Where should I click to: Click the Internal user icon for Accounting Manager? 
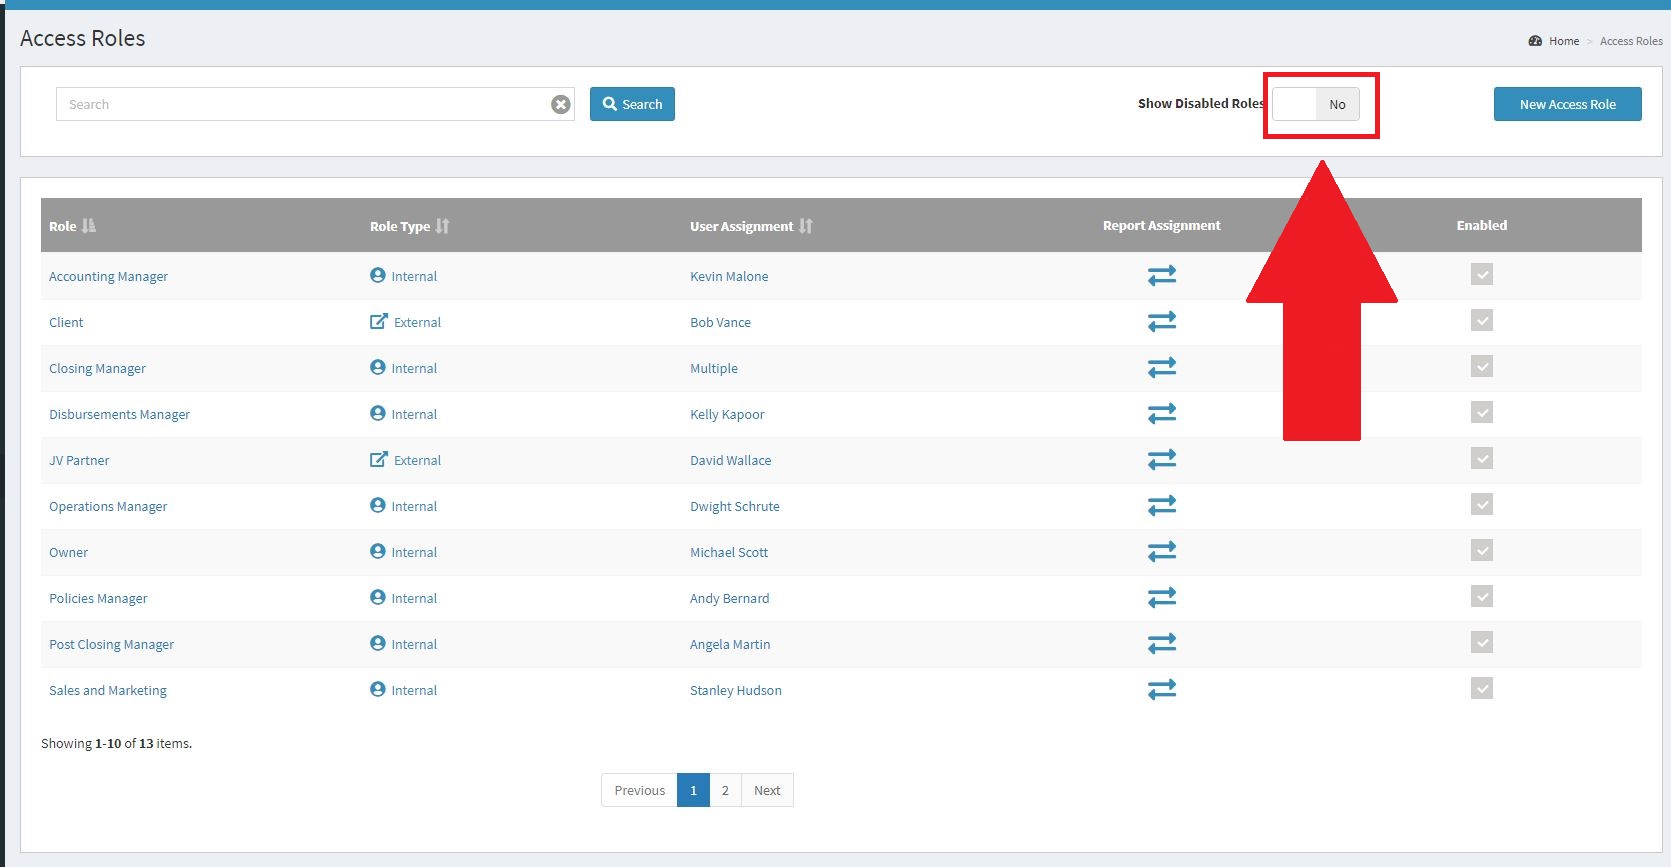[378, 275]
